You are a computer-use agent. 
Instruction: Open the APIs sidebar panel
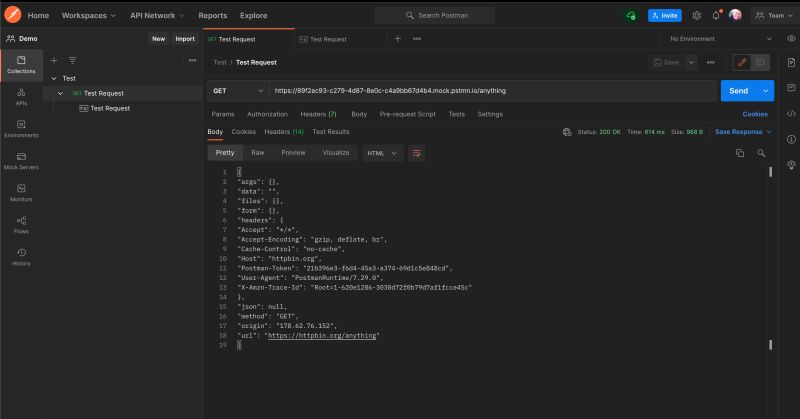coord(21,97)
